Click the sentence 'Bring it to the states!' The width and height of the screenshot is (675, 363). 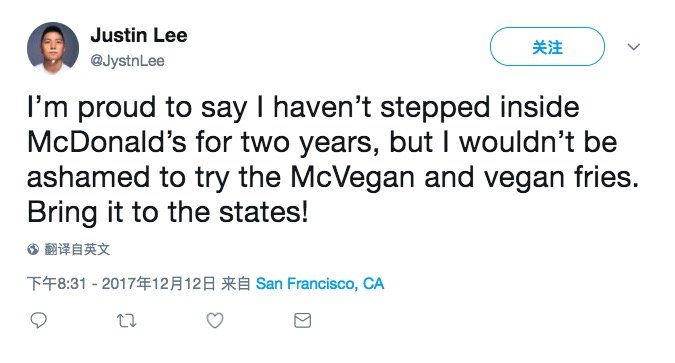tap(168, 212)
